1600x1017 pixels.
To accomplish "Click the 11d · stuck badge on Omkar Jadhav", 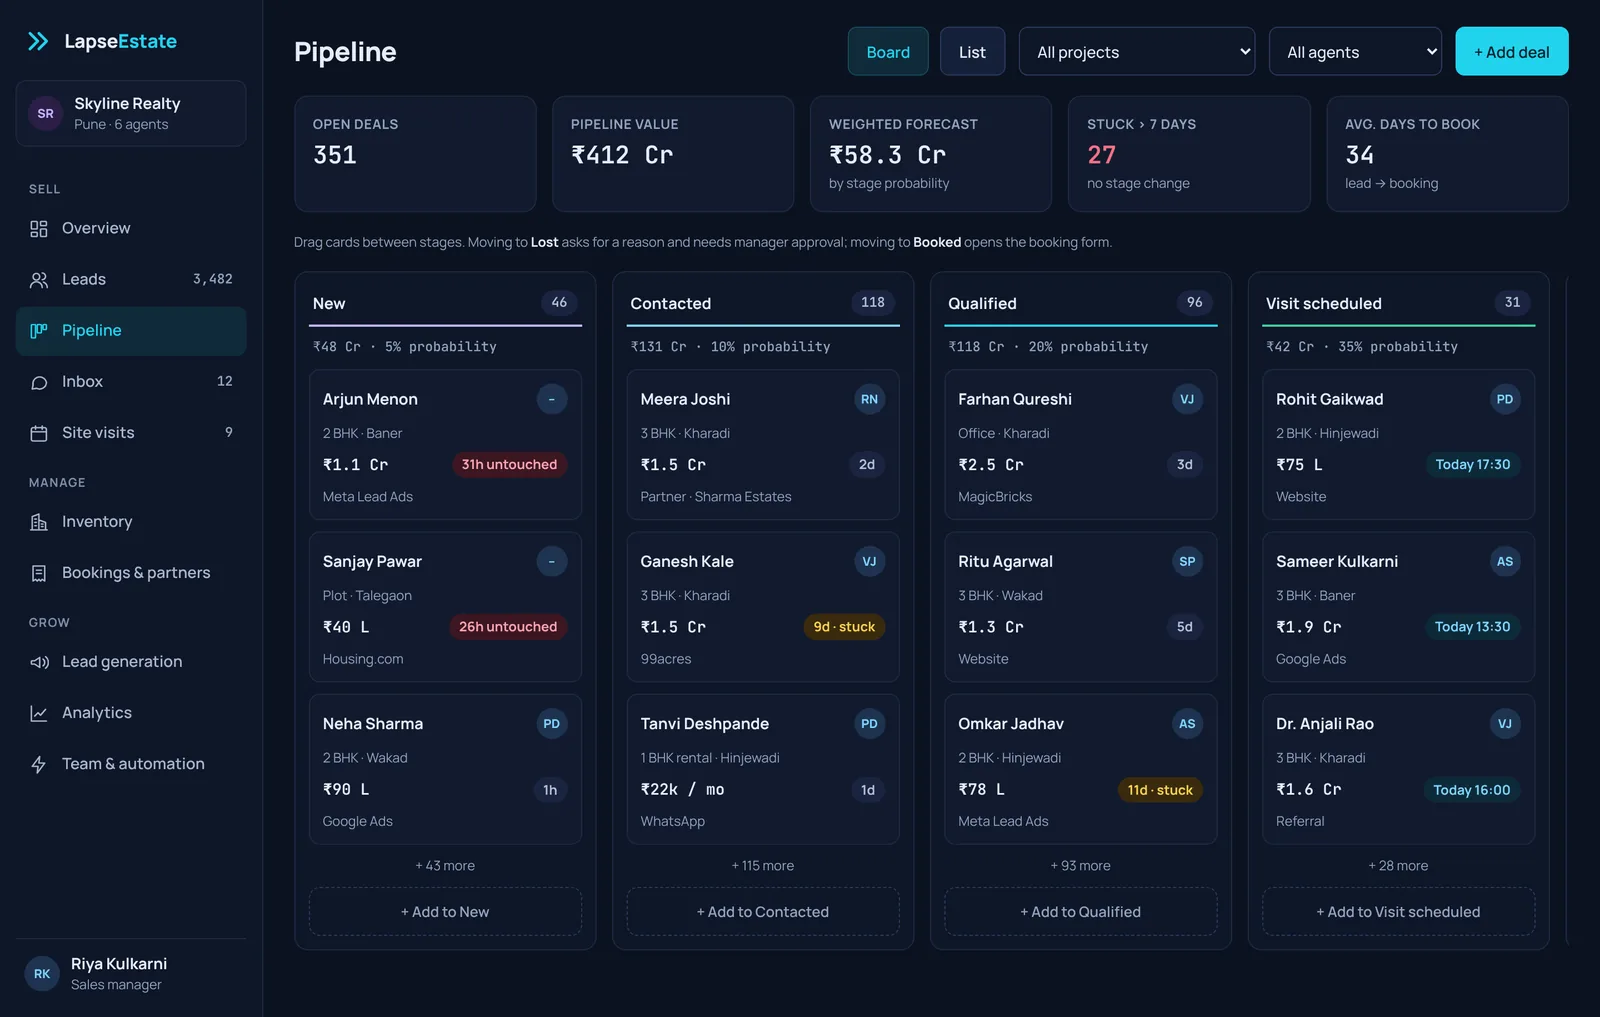I will [x=1160, y=790].
